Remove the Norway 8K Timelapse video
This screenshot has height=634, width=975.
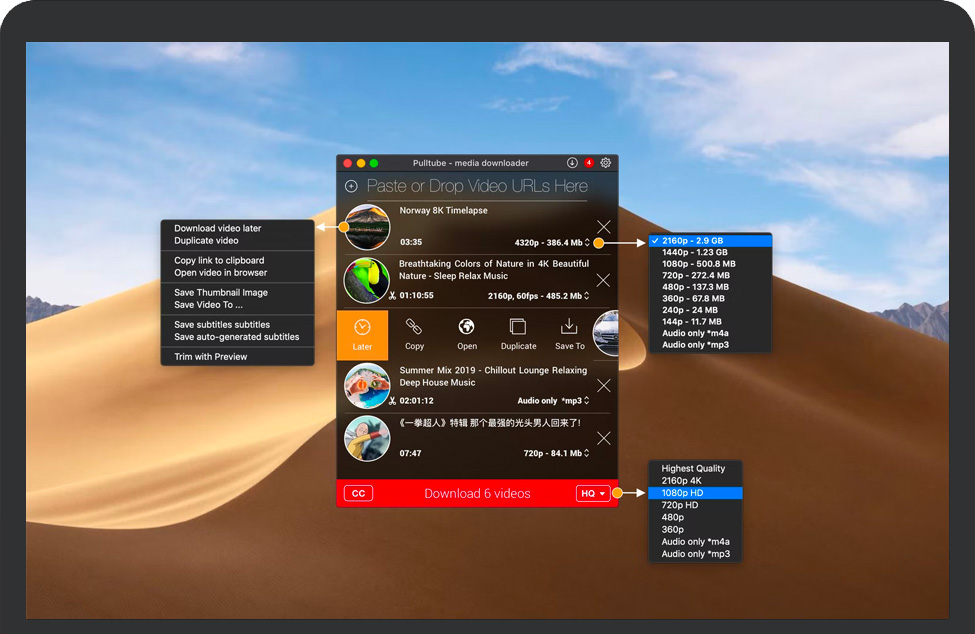coord(603,227)
